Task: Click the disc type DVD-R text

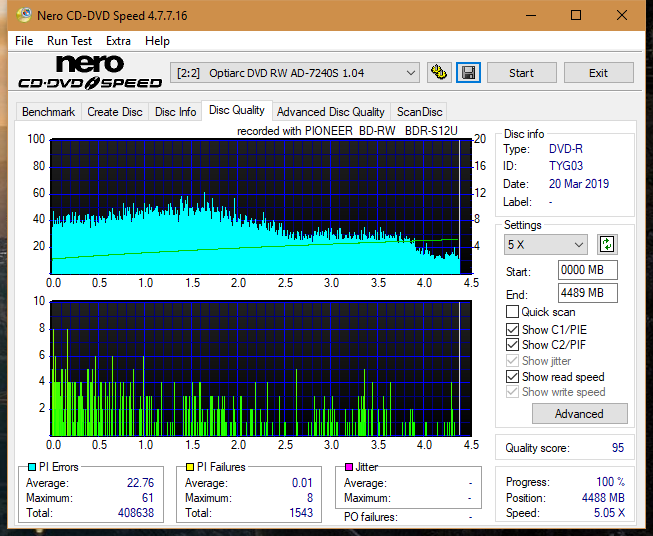Action: pyautogui.click(x=566, y=149)
